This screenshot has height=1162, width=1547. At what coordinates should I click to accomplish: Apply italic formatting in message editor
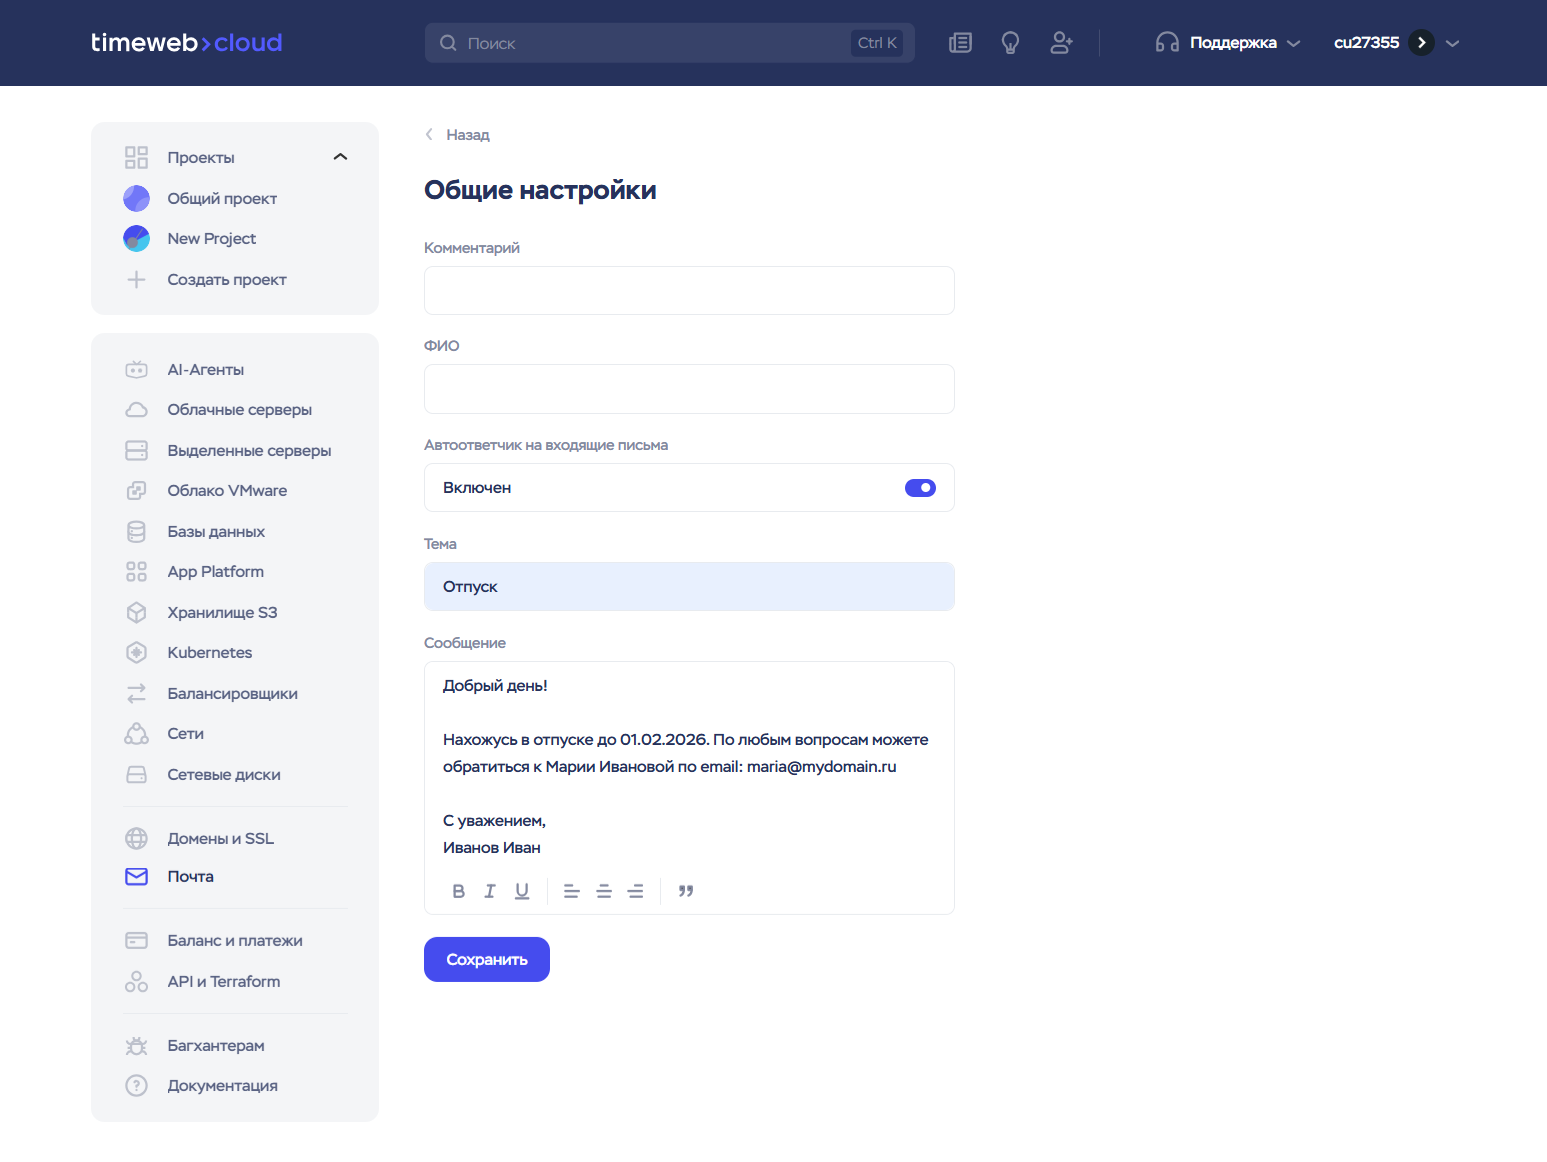click(x=490, y=891)
